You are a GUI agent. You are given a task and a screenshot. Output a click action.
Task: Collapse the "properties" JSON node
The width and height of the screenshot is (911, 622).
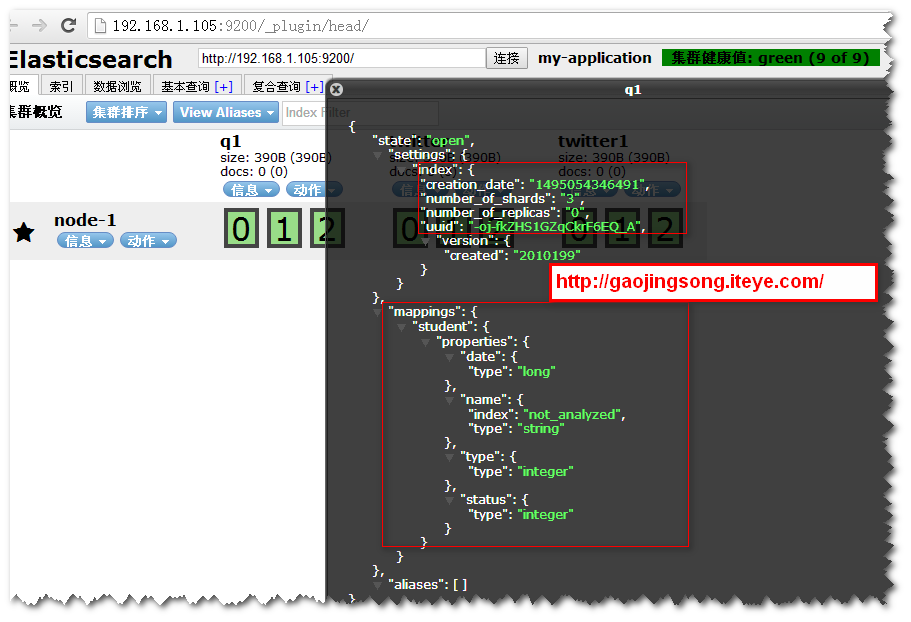[x=425, y=342]
